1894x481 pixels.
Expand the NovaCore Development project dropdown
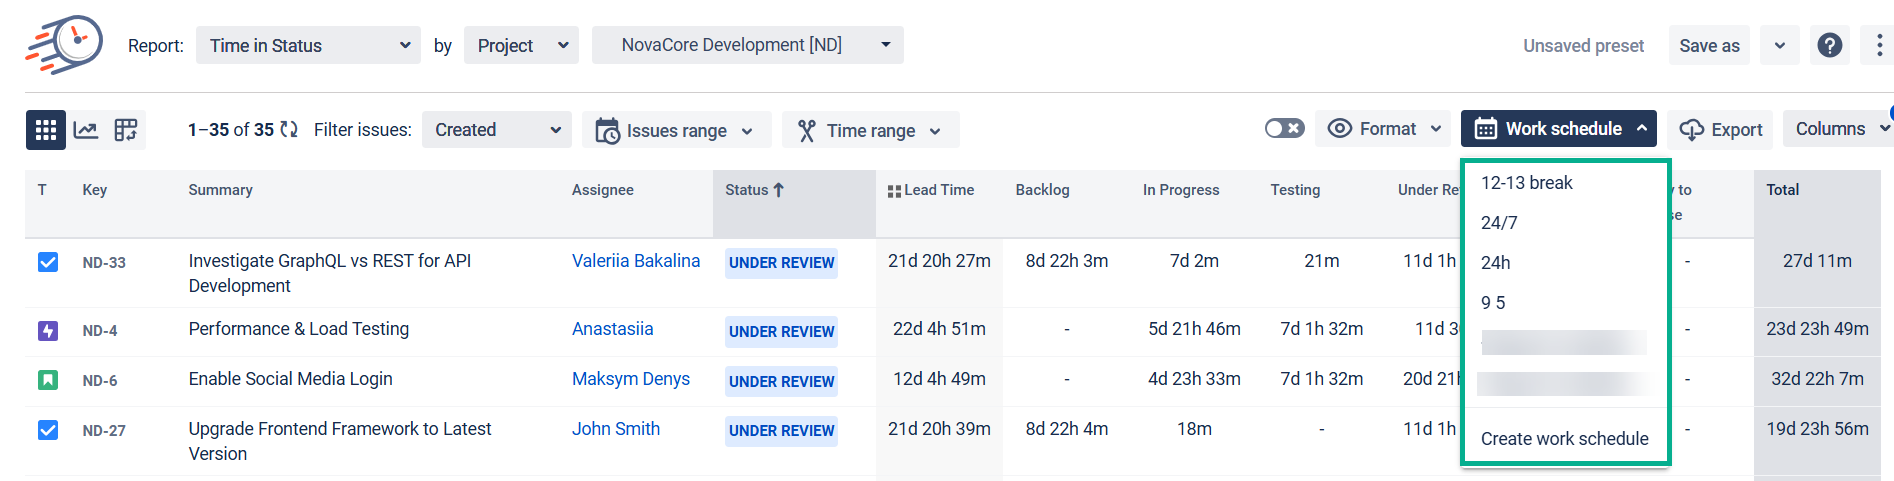[747, 45]
